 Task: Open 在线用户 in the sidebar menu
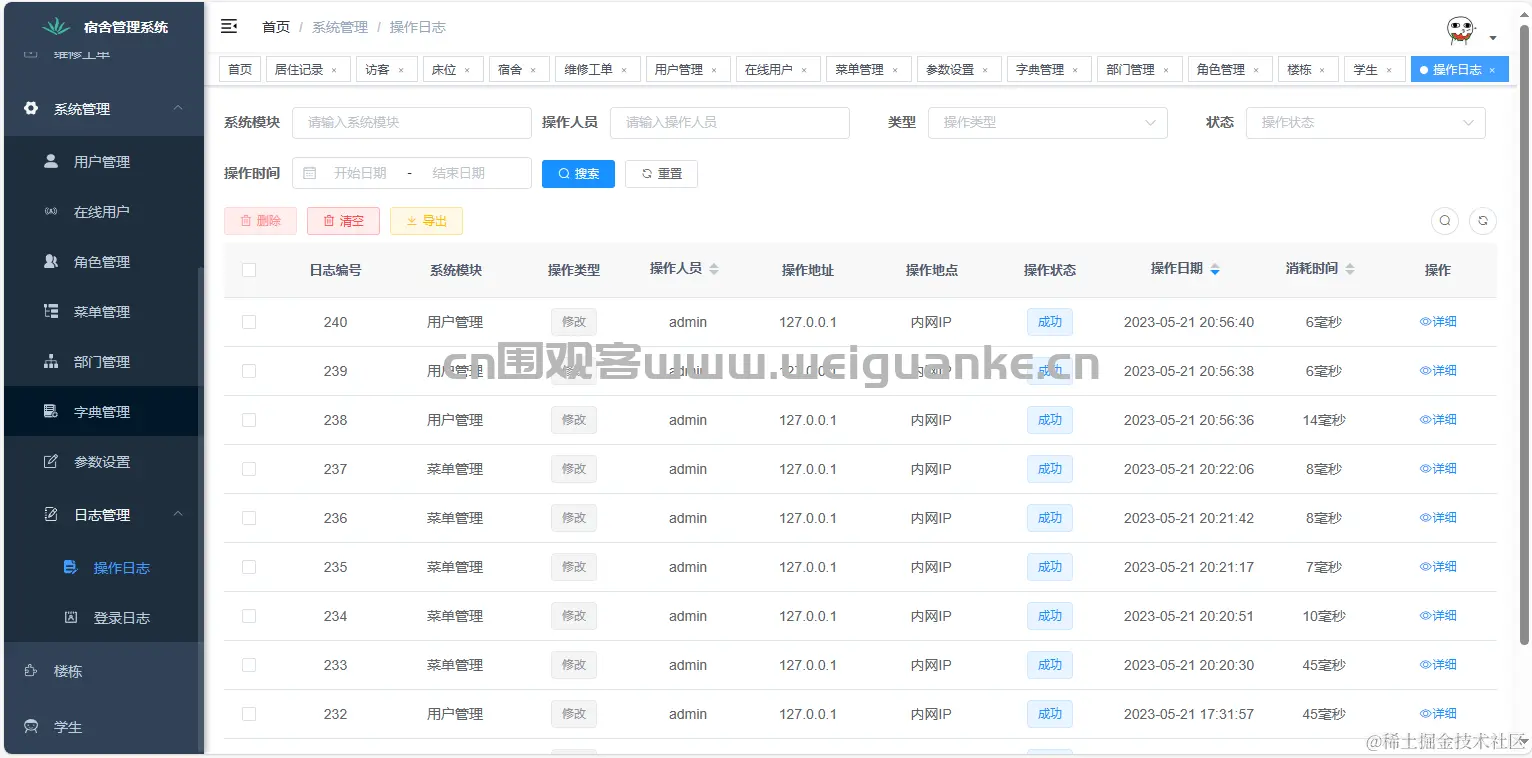click(102, 211)
